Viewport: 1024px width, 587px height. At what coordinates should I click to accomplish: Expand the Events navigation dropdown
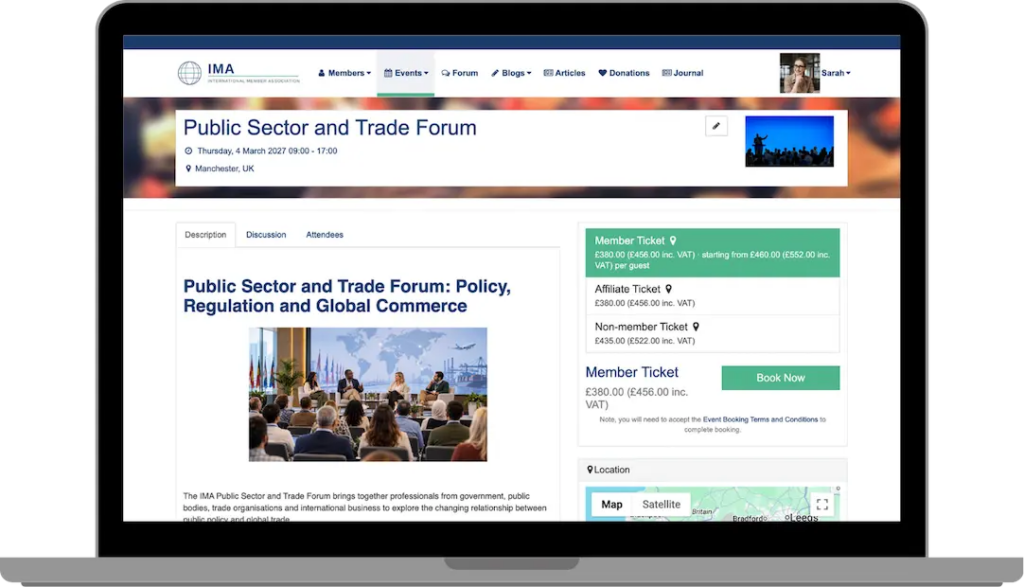(406, 73)
